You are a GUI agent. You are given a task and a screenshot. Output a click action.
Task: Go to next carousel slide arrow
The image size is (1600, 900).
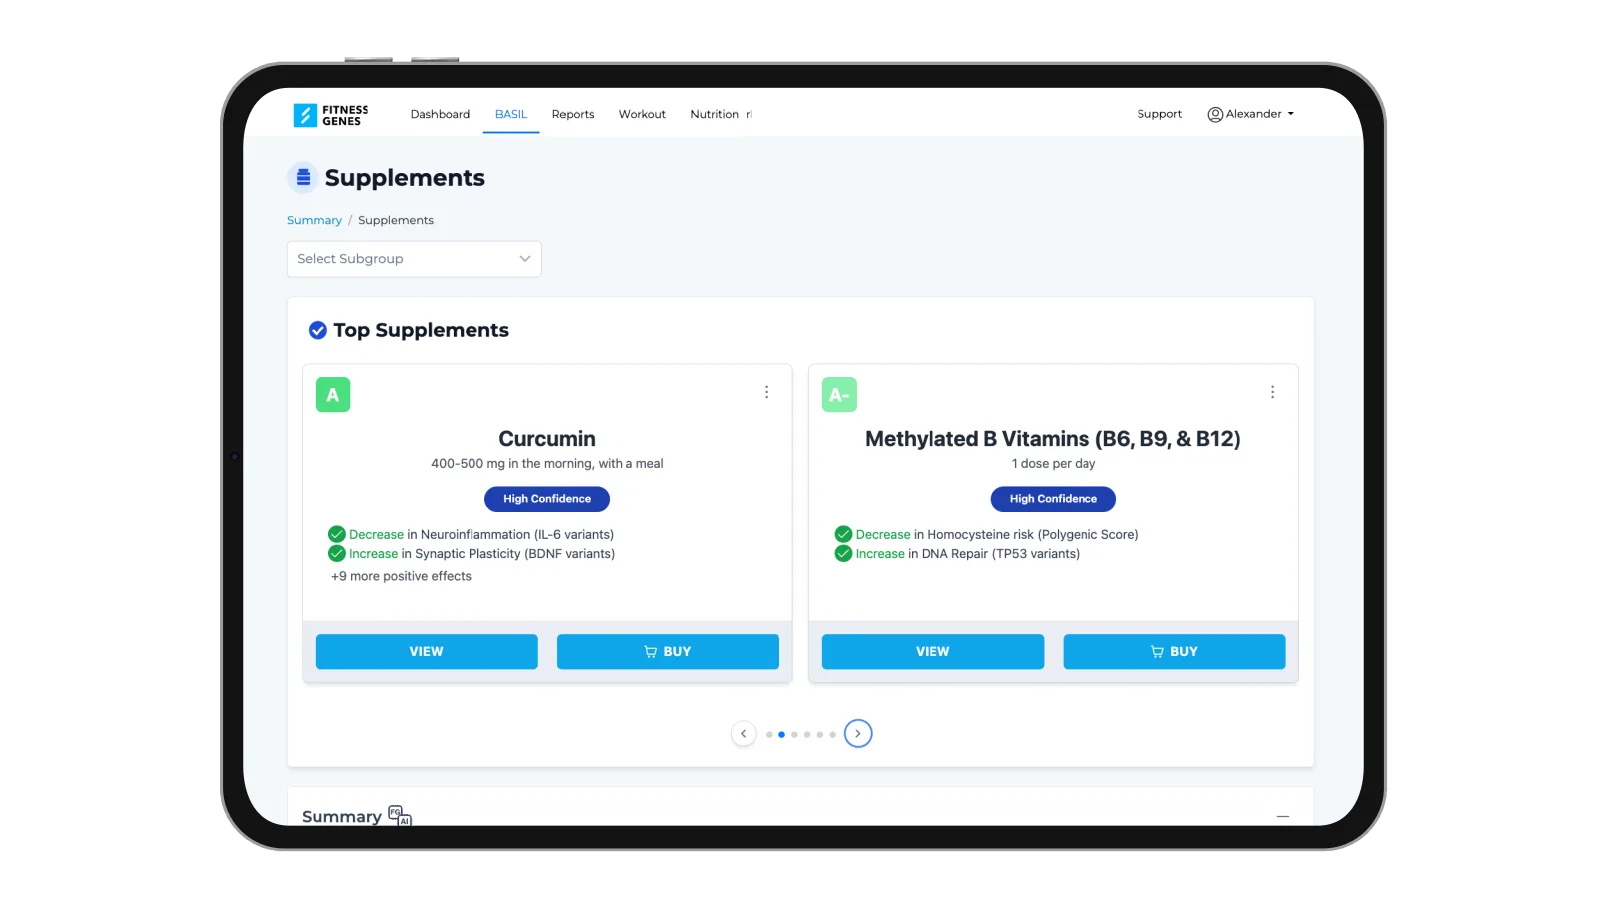[x=858, y=734]
